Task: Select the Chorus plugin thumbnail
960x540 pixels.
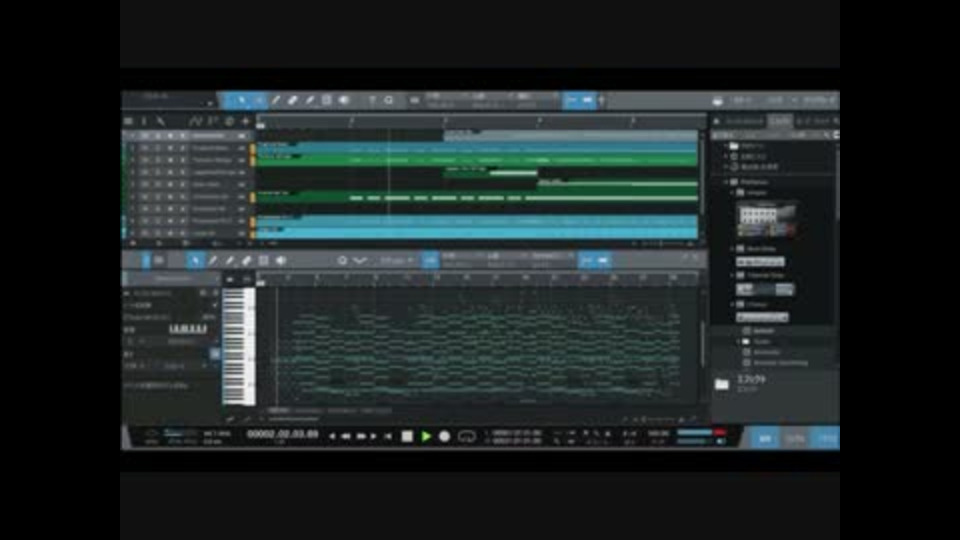Action: click(762, 317)
